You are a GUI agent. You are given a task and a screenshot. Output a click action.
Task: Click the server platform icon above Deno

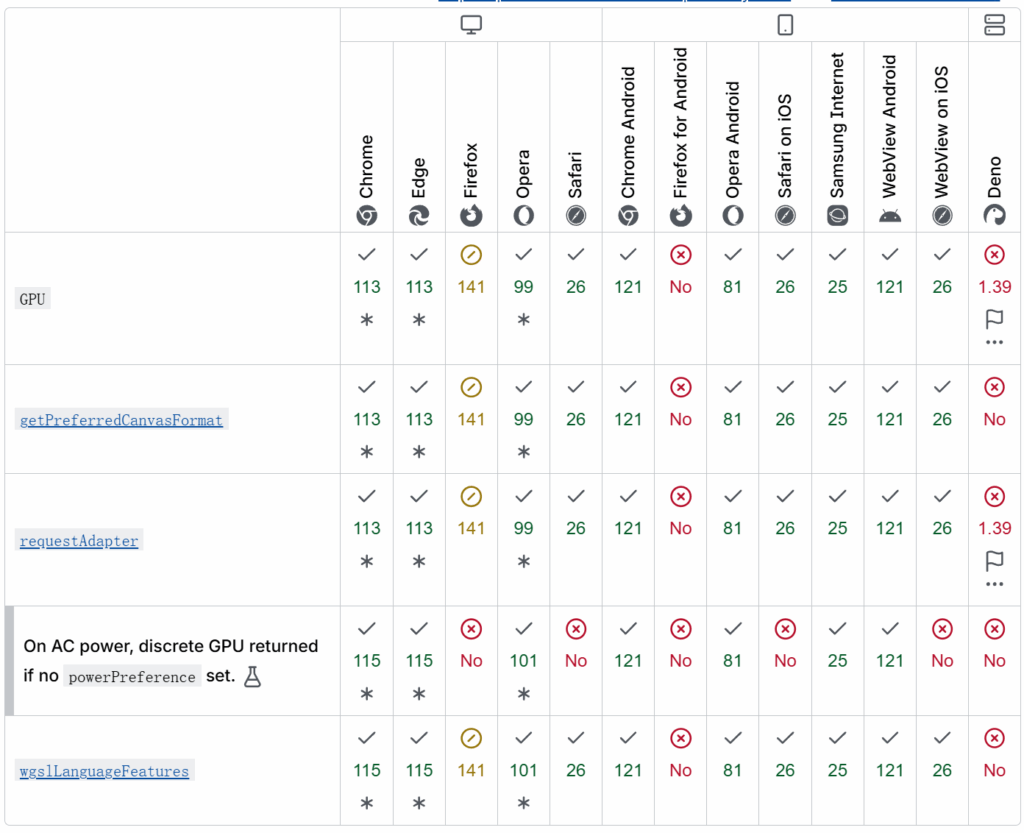click(994, 25)
